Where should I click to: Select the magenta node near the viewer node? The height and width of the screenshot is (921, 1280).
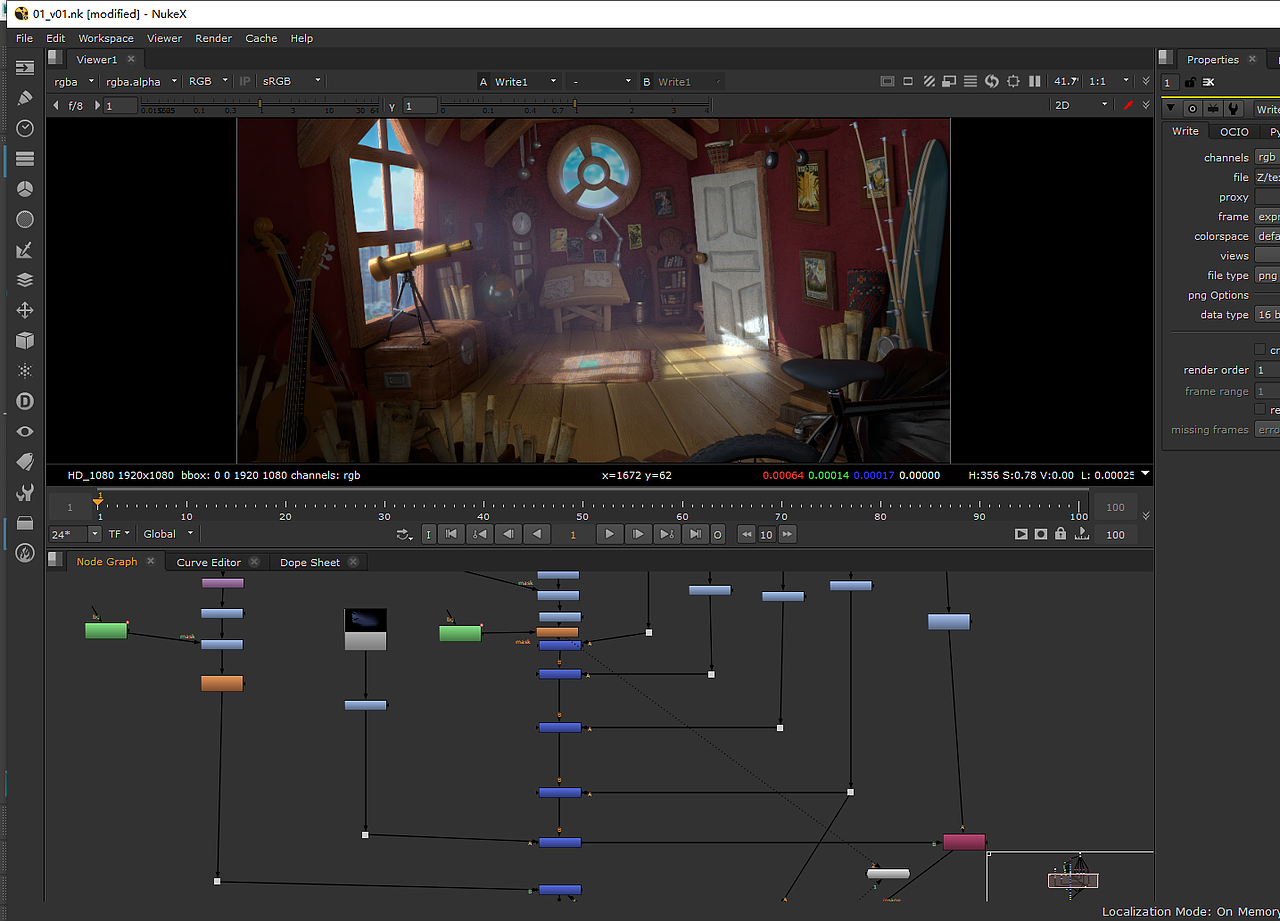964,842
